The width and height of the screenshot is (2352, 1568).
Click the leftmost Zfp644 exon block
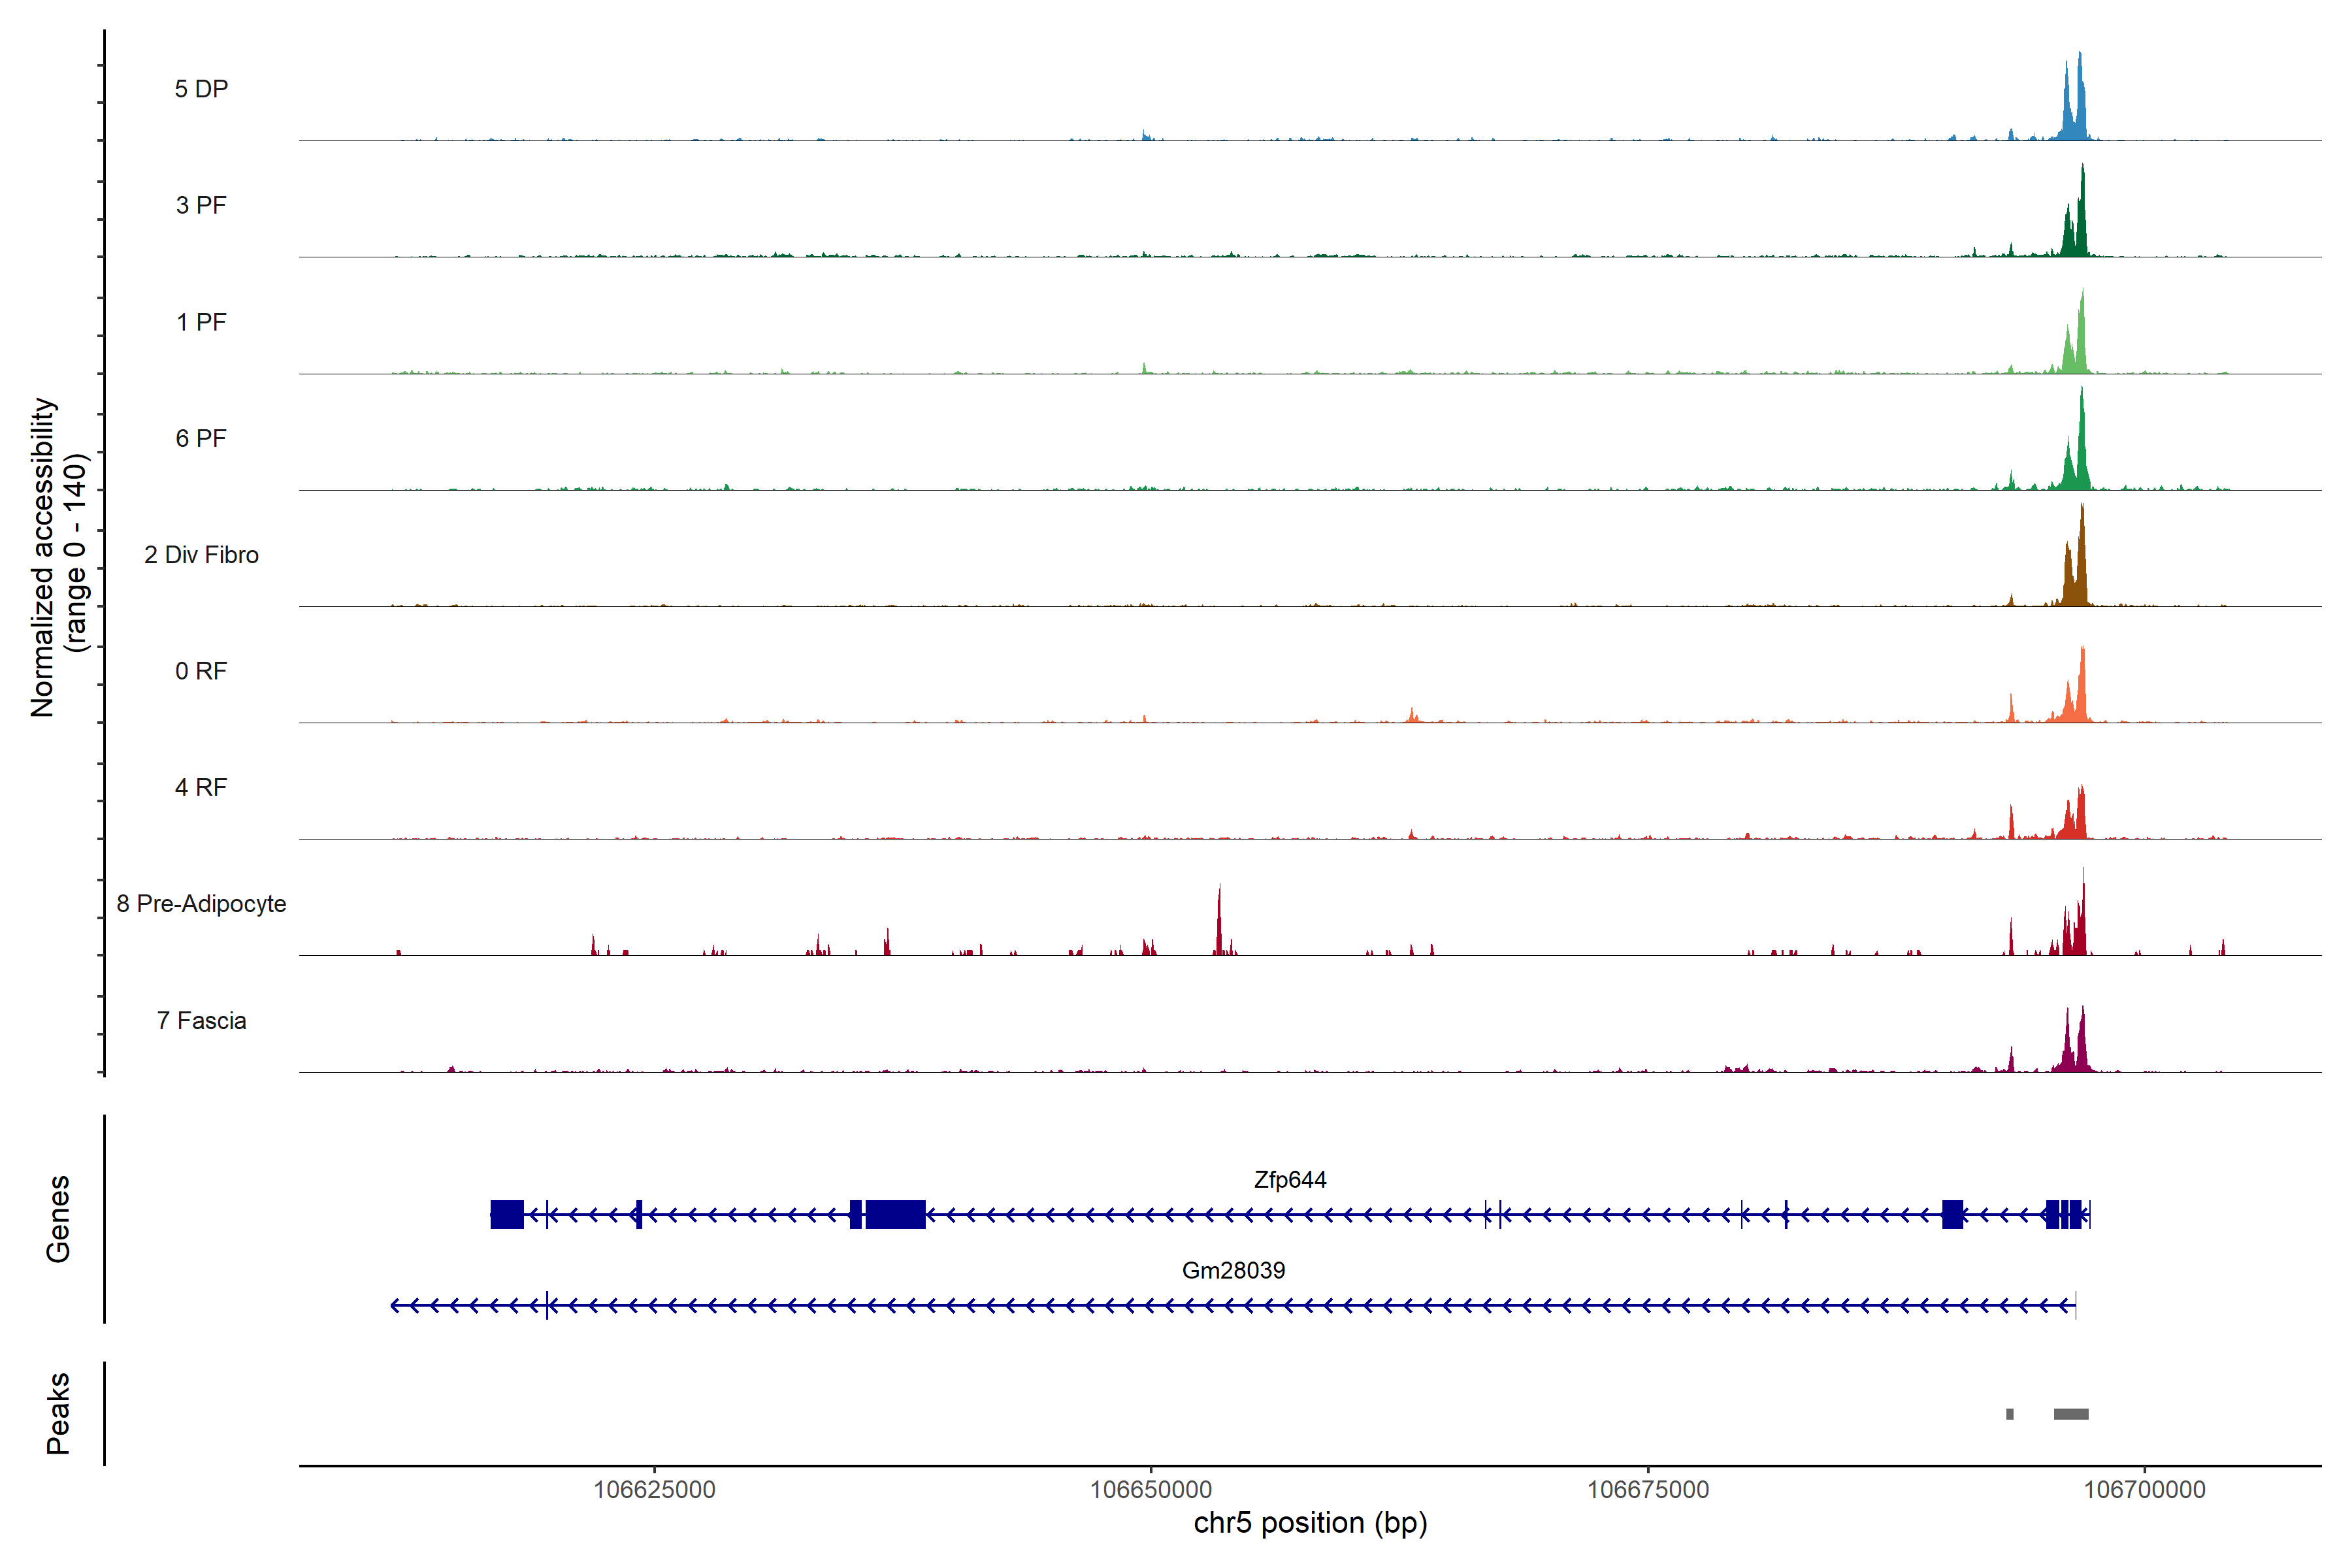point(507,1214)
